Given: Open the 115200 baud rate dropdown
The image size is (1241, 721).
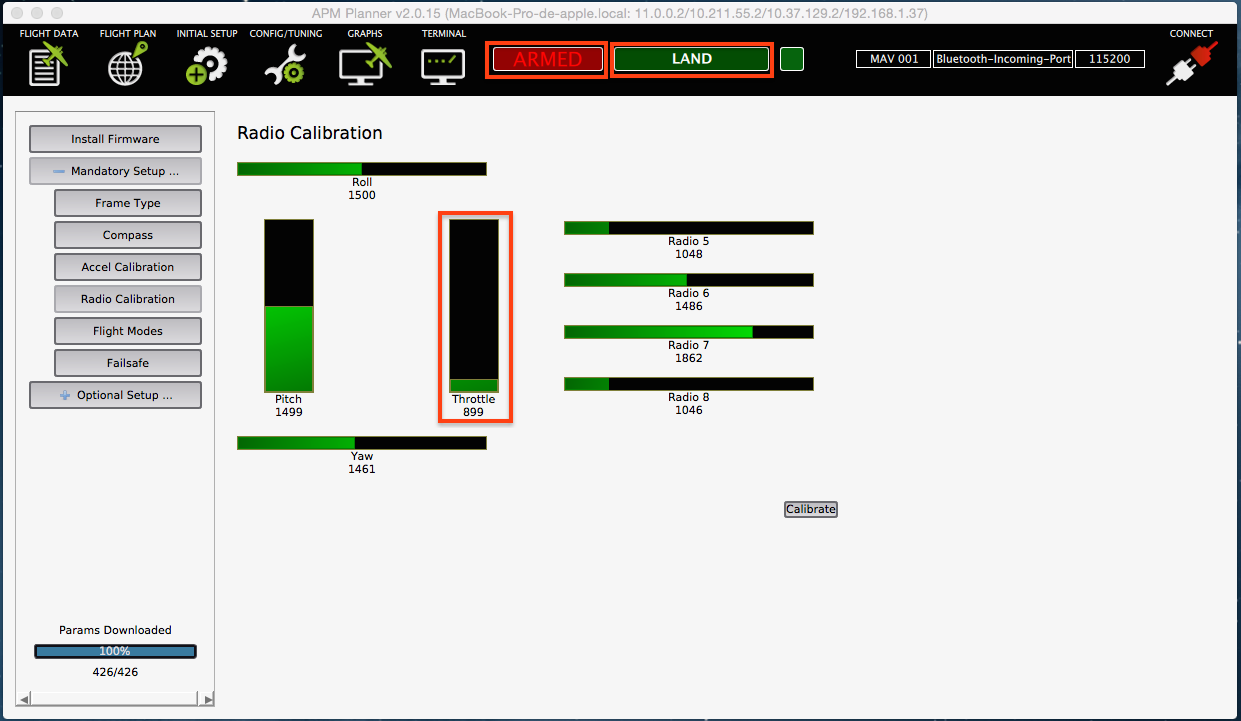Looking at the screenshot, I should point(1110,59).
